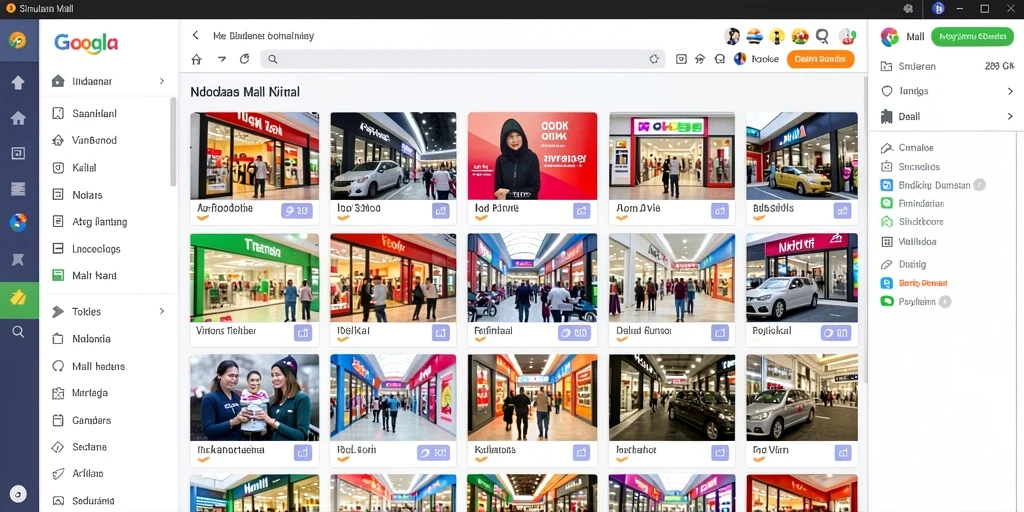The height and width of the screenshot is (512, 1024).
Task: Click the magnifier icon in the top-right icon row
Action: click(x=822, y=37)
